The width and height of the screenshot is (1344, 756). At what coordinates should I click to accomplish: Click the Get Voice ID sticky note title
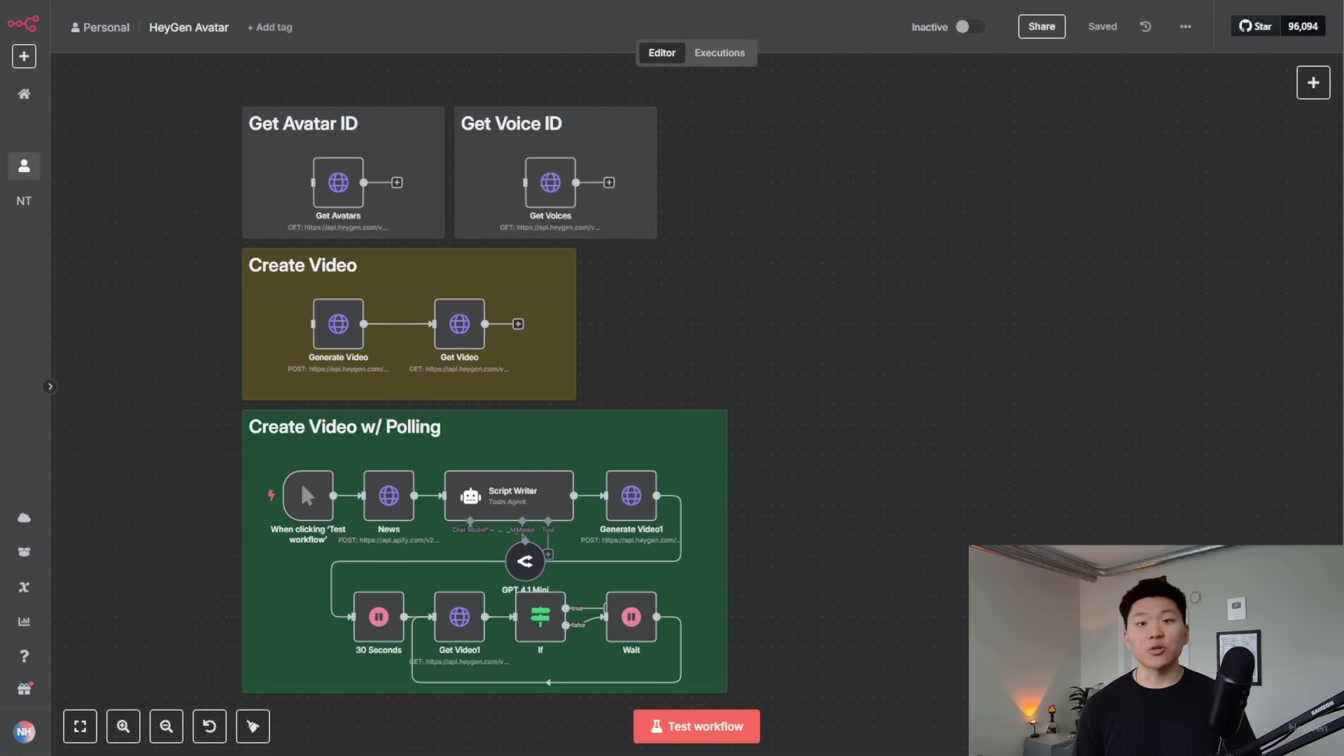[511, 124]
